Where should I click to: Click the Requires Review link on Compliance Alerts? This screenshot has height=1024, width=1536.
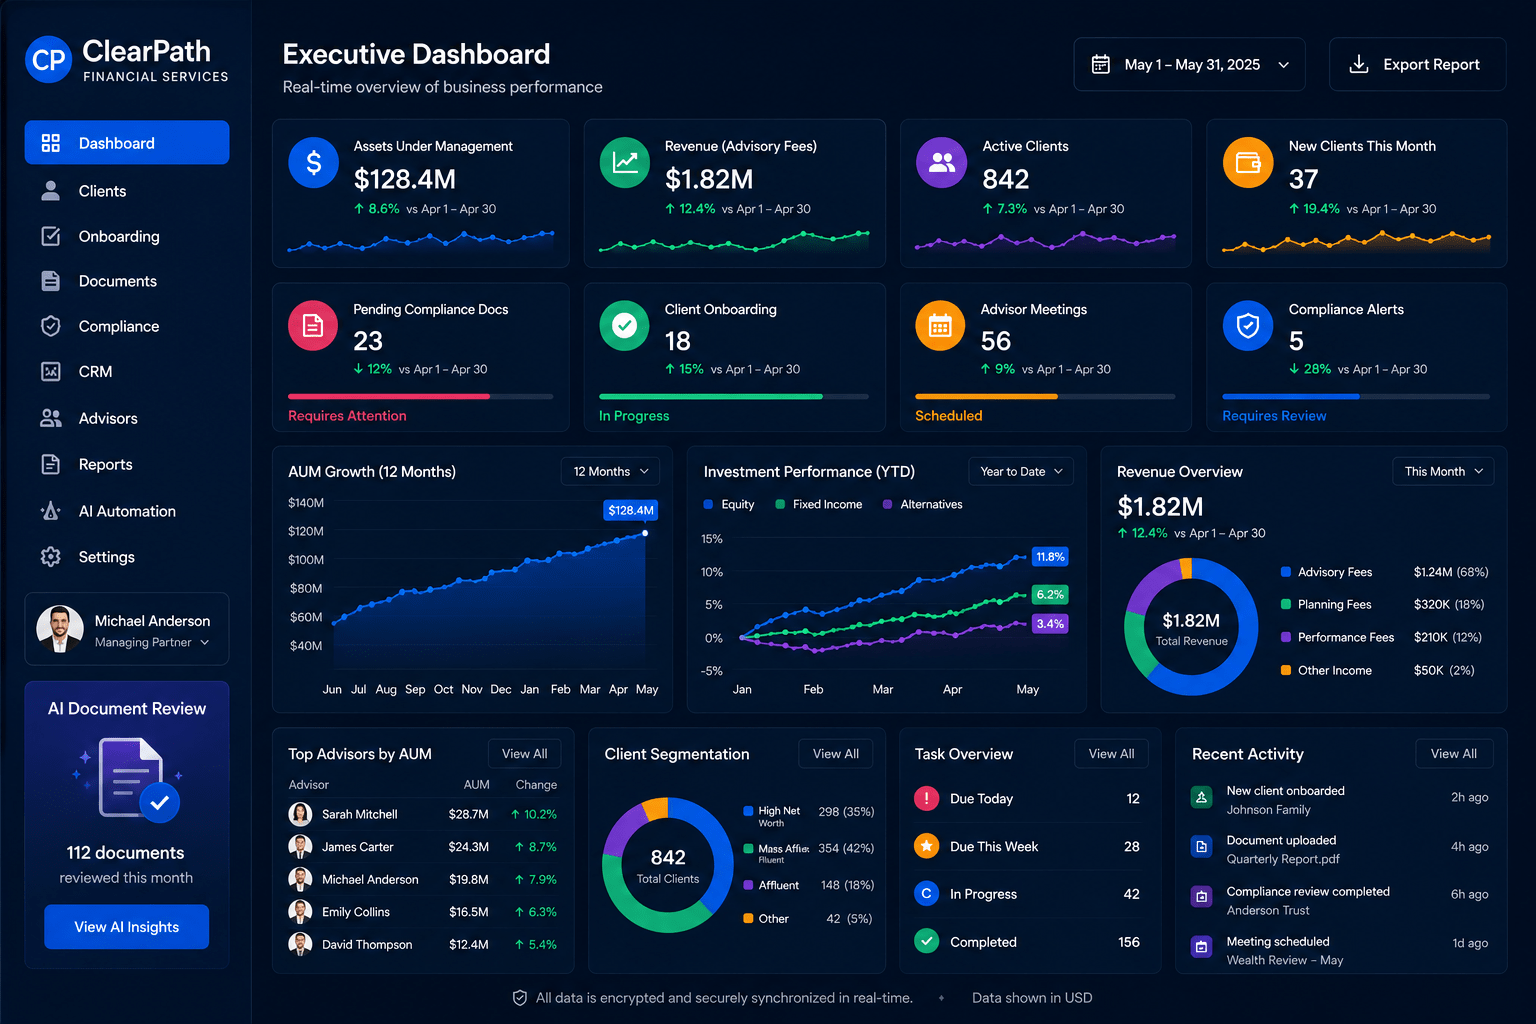coord(1274,416)
